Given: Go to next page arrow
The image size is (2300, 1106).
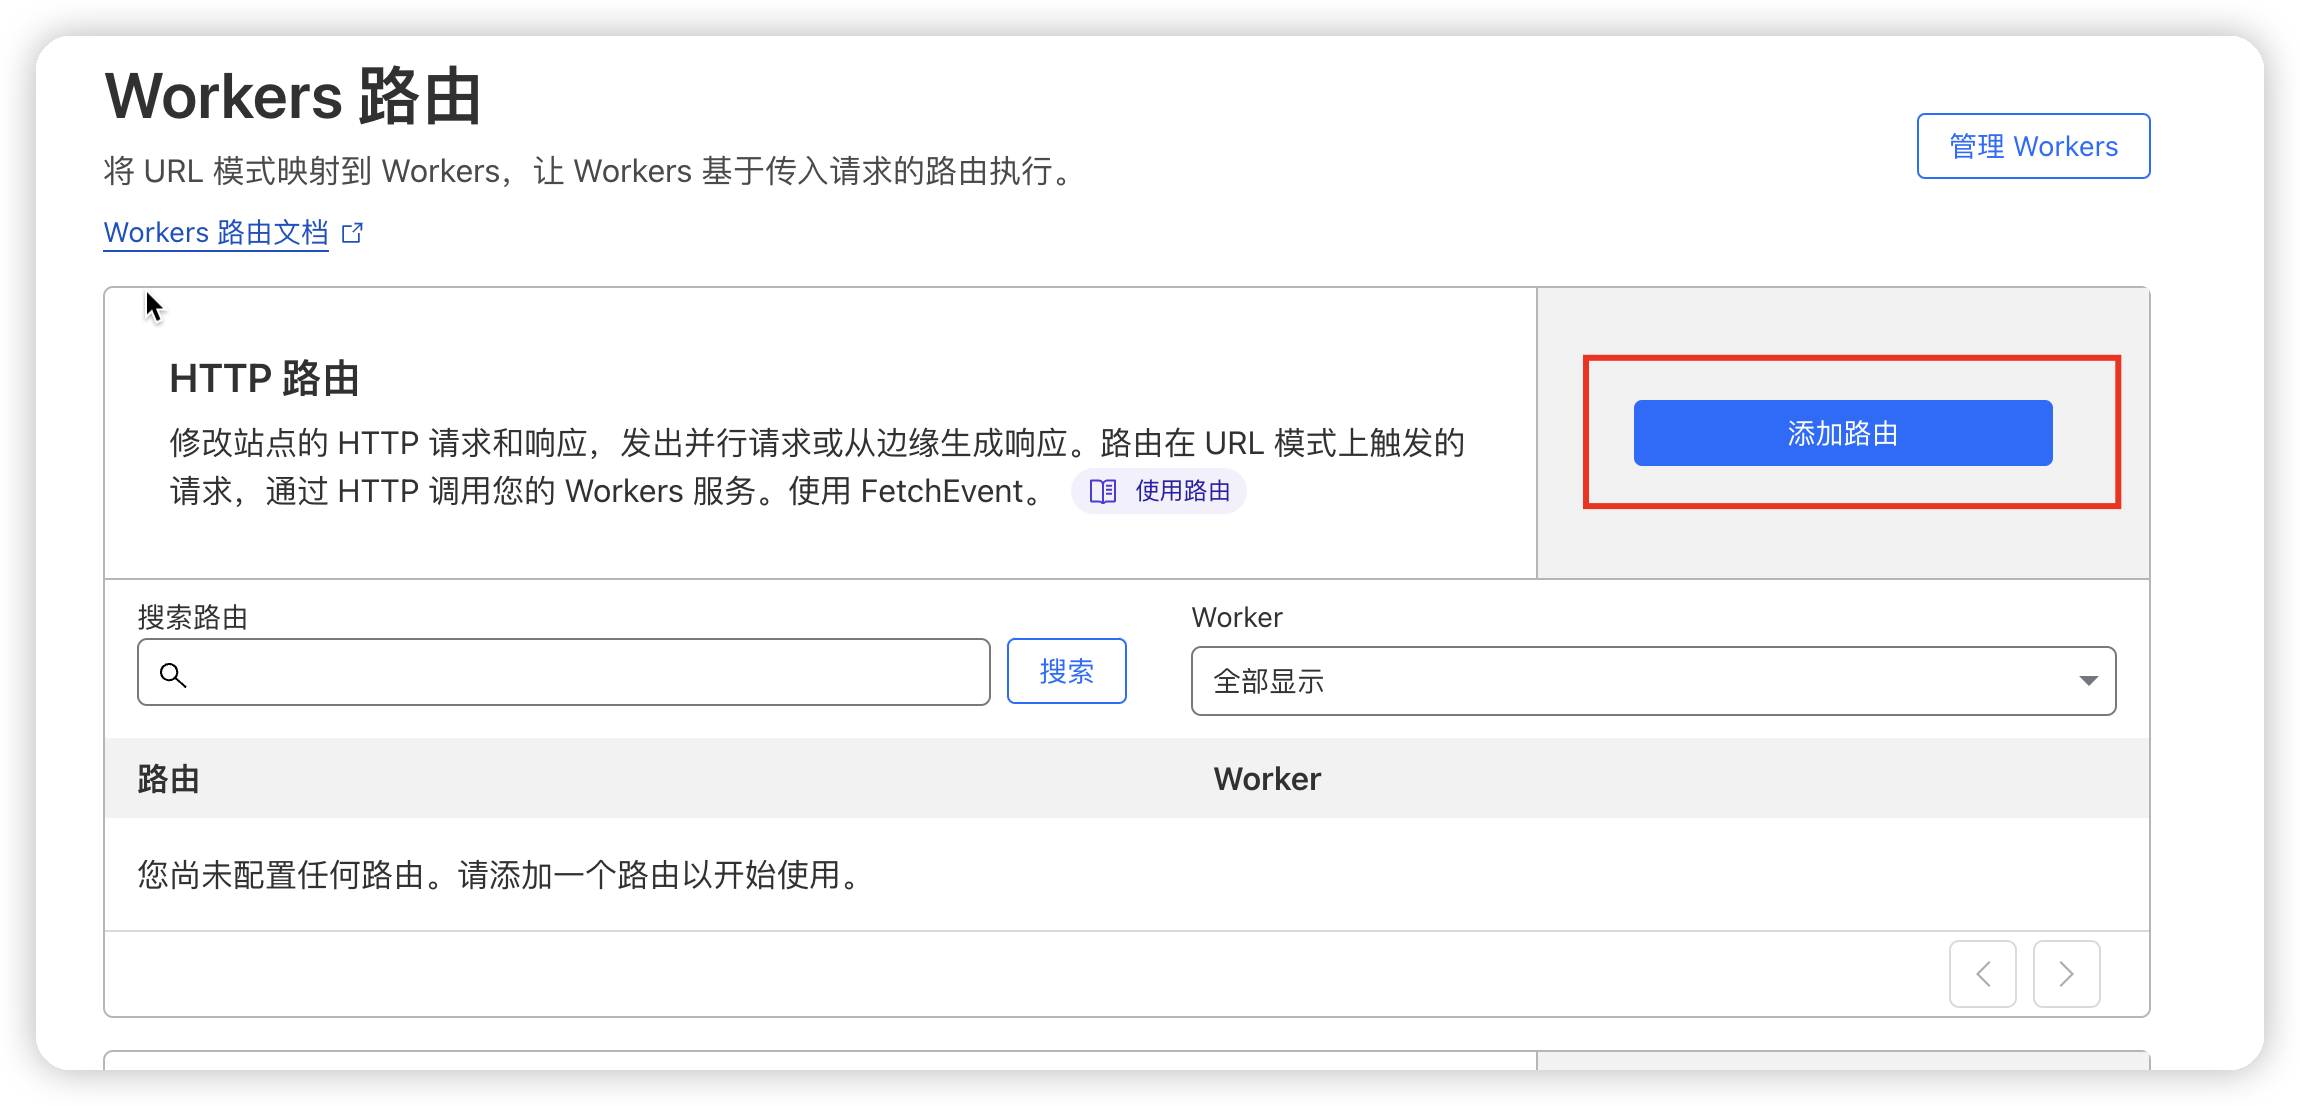Looking at the screenshot, I should 2066,974.
